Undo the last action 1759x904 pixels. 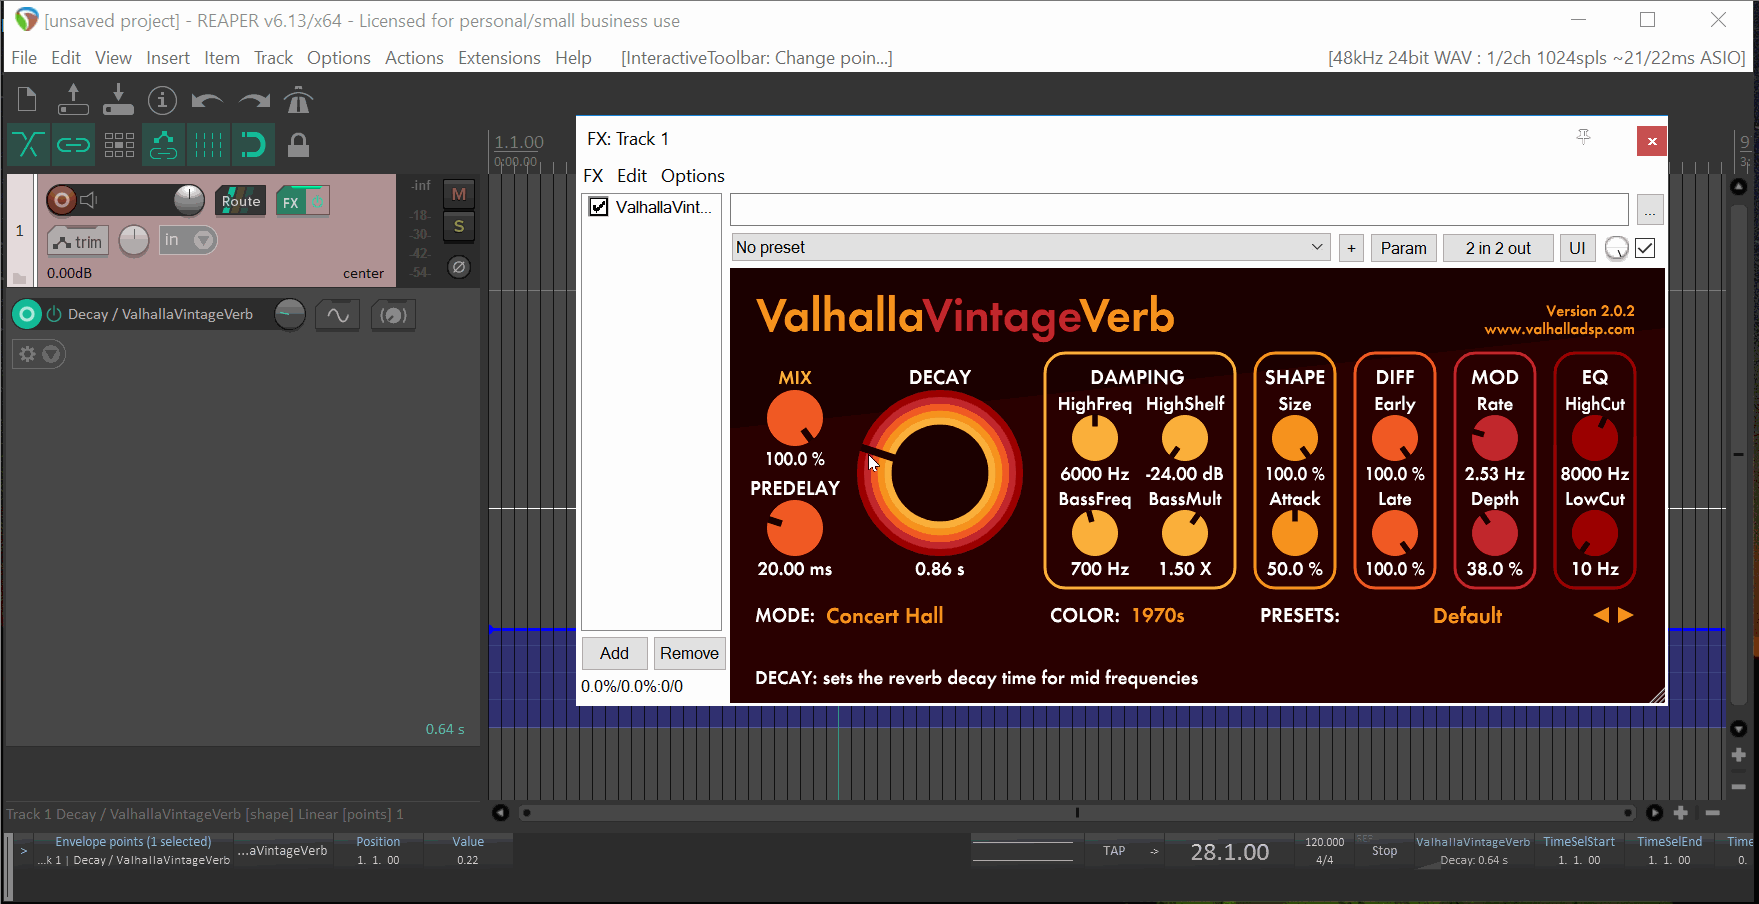click(207, 100)
